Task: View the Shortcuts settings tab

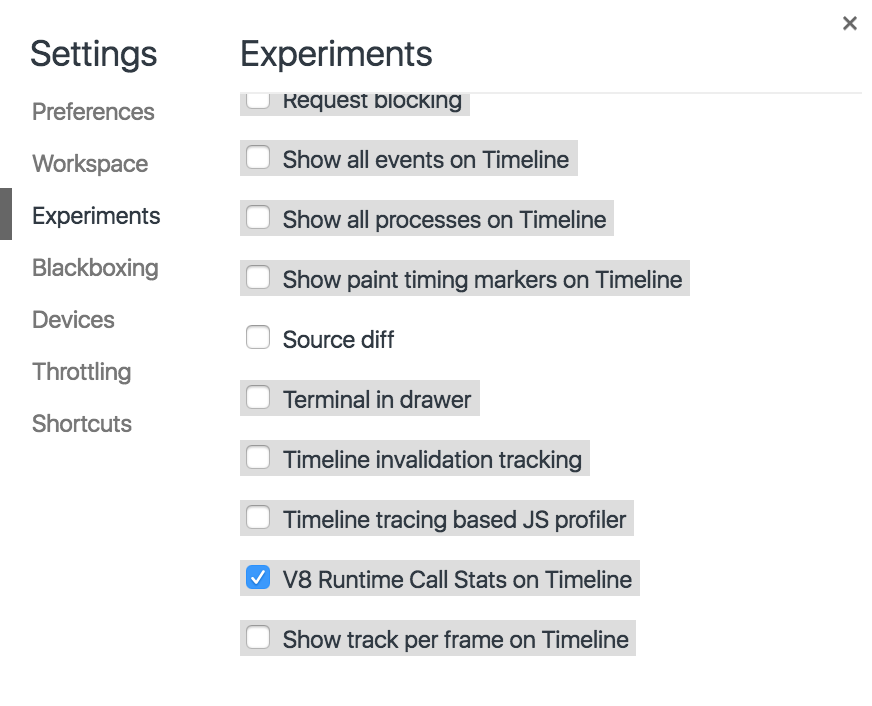Action: (82, 424)
